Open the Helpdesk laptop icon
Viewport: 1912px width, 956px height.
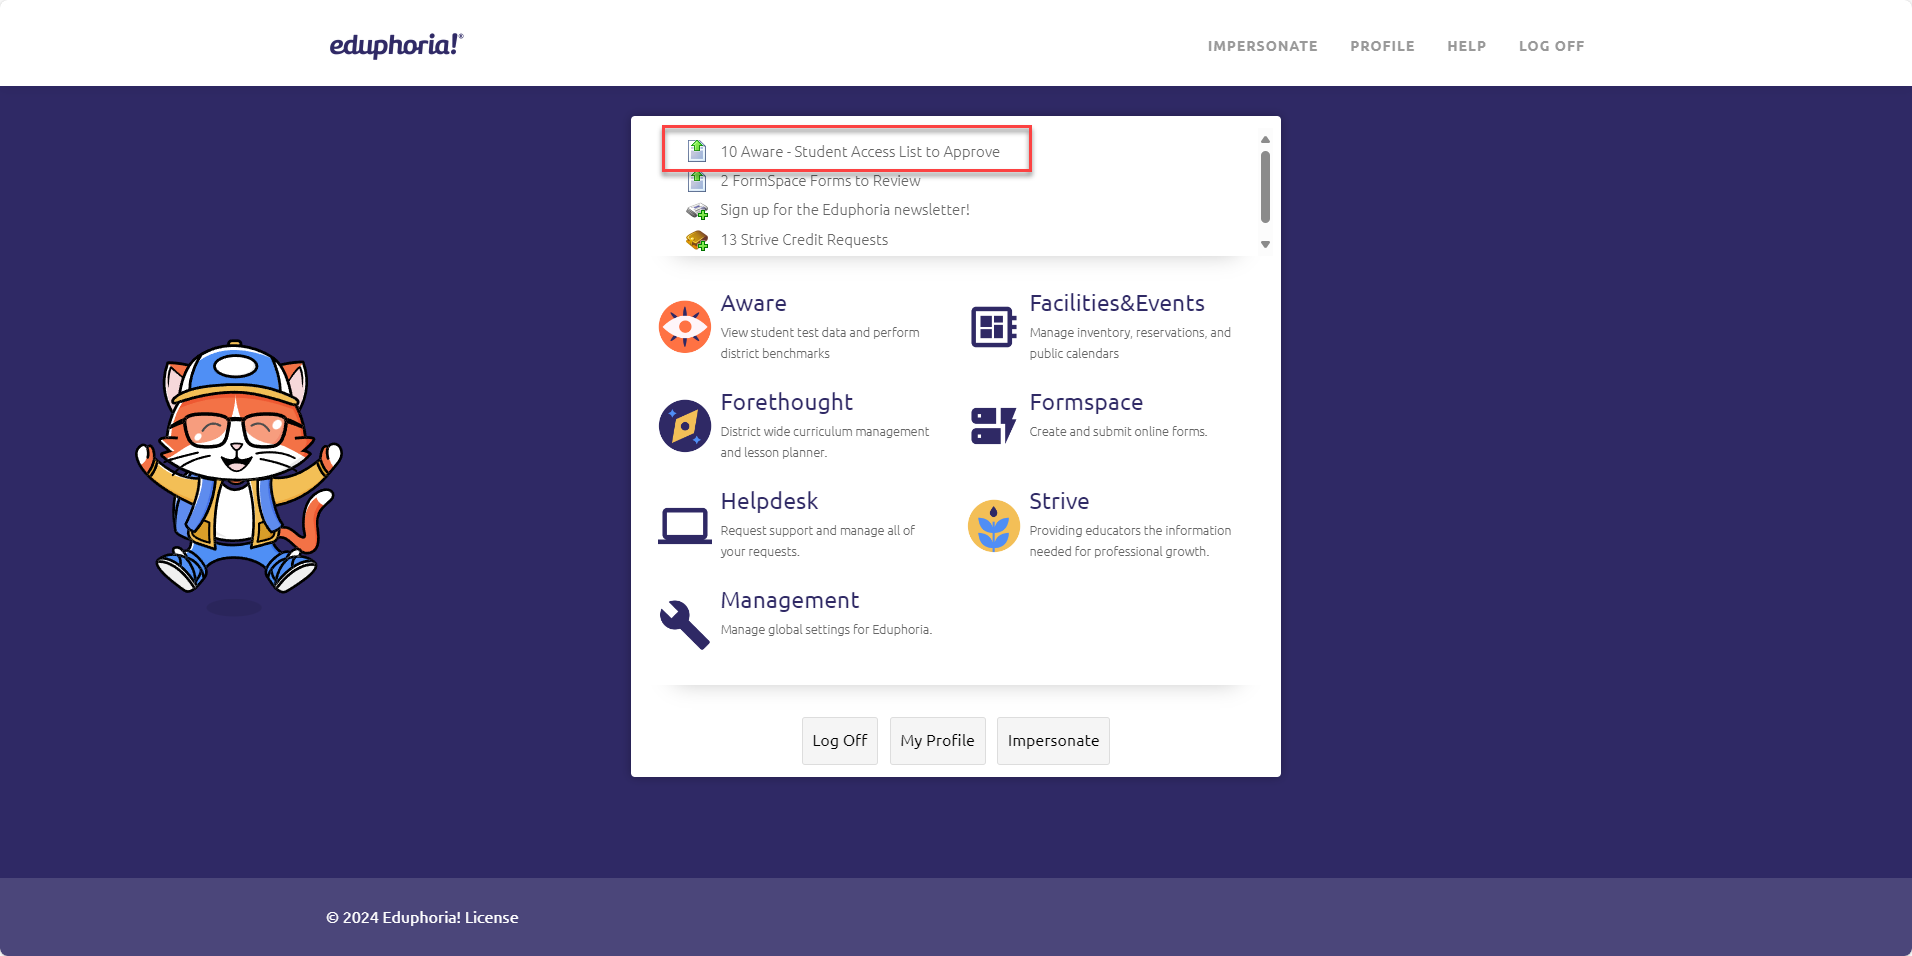pos(685,525)
